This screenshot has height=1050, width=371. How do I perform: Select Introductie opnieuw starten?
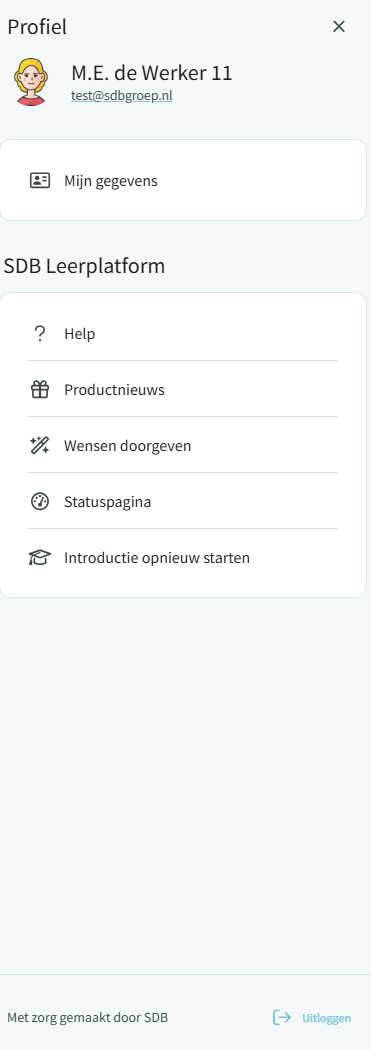tap(183, 557)
